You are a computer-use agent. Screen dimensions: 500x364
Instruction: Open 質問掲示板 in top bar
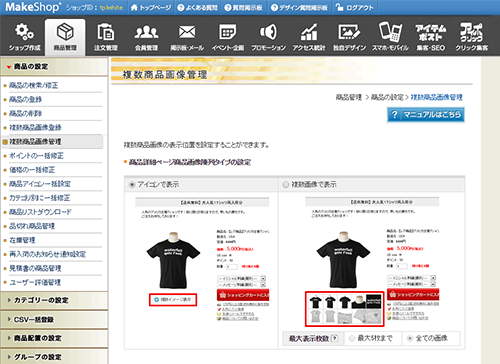point(243,7)
